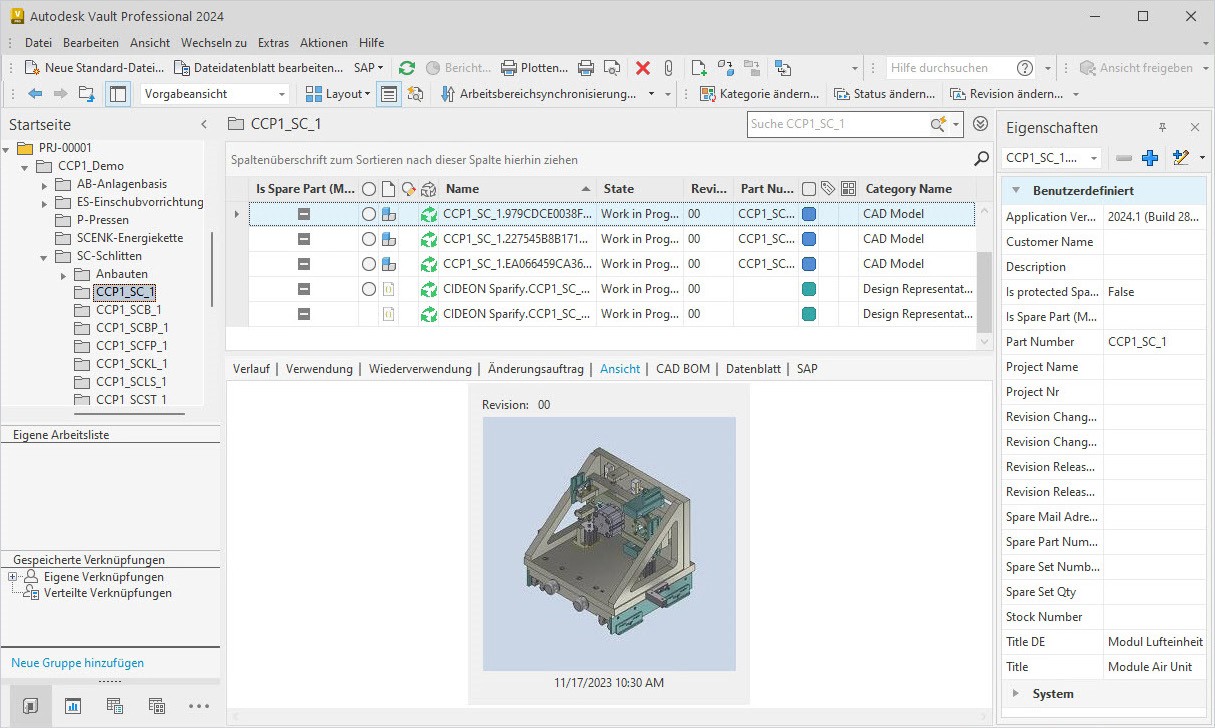The width and height of the screenshot is (1215, 728).
Task: Click the go up folder icon
Action: (x=87, y=94)
